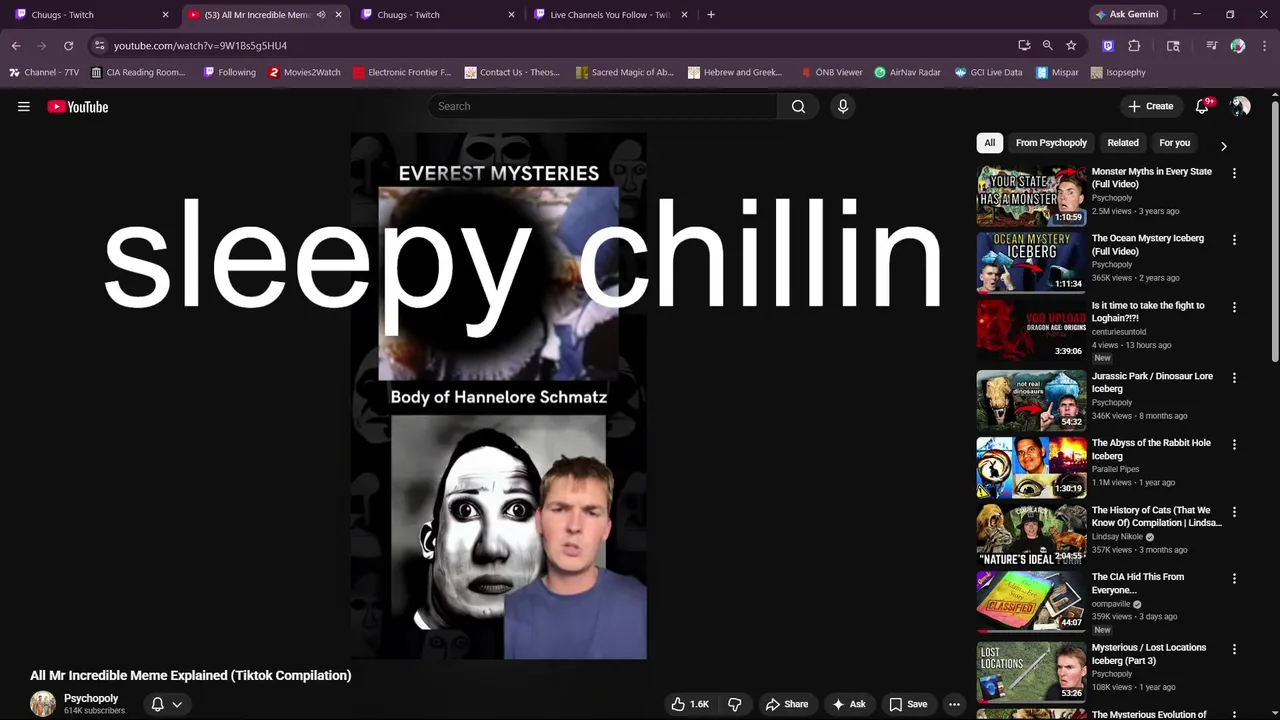Open AirNav Radar bookmark
1280x720 pixels.
907,72
